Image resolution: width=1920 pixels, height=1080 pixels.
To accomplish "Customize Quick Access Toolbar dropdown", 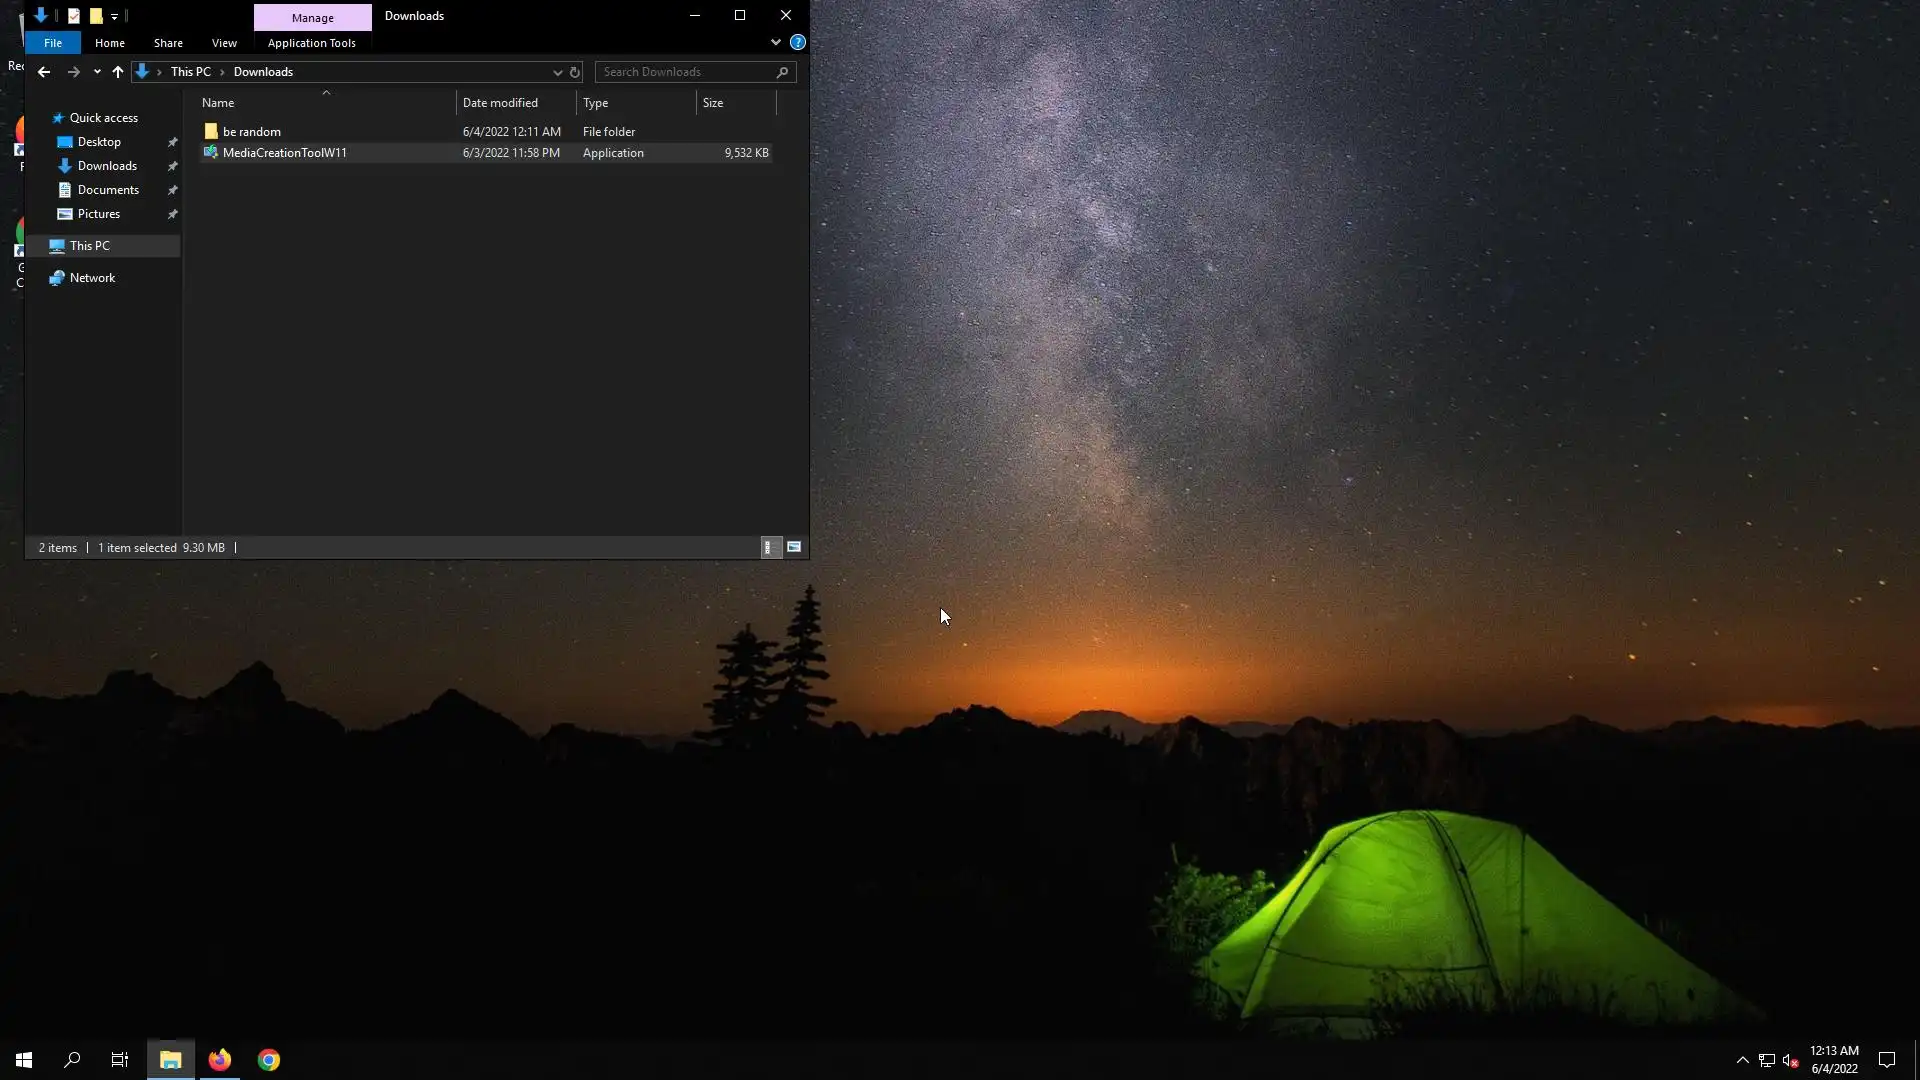I will [x=114, y=16].
